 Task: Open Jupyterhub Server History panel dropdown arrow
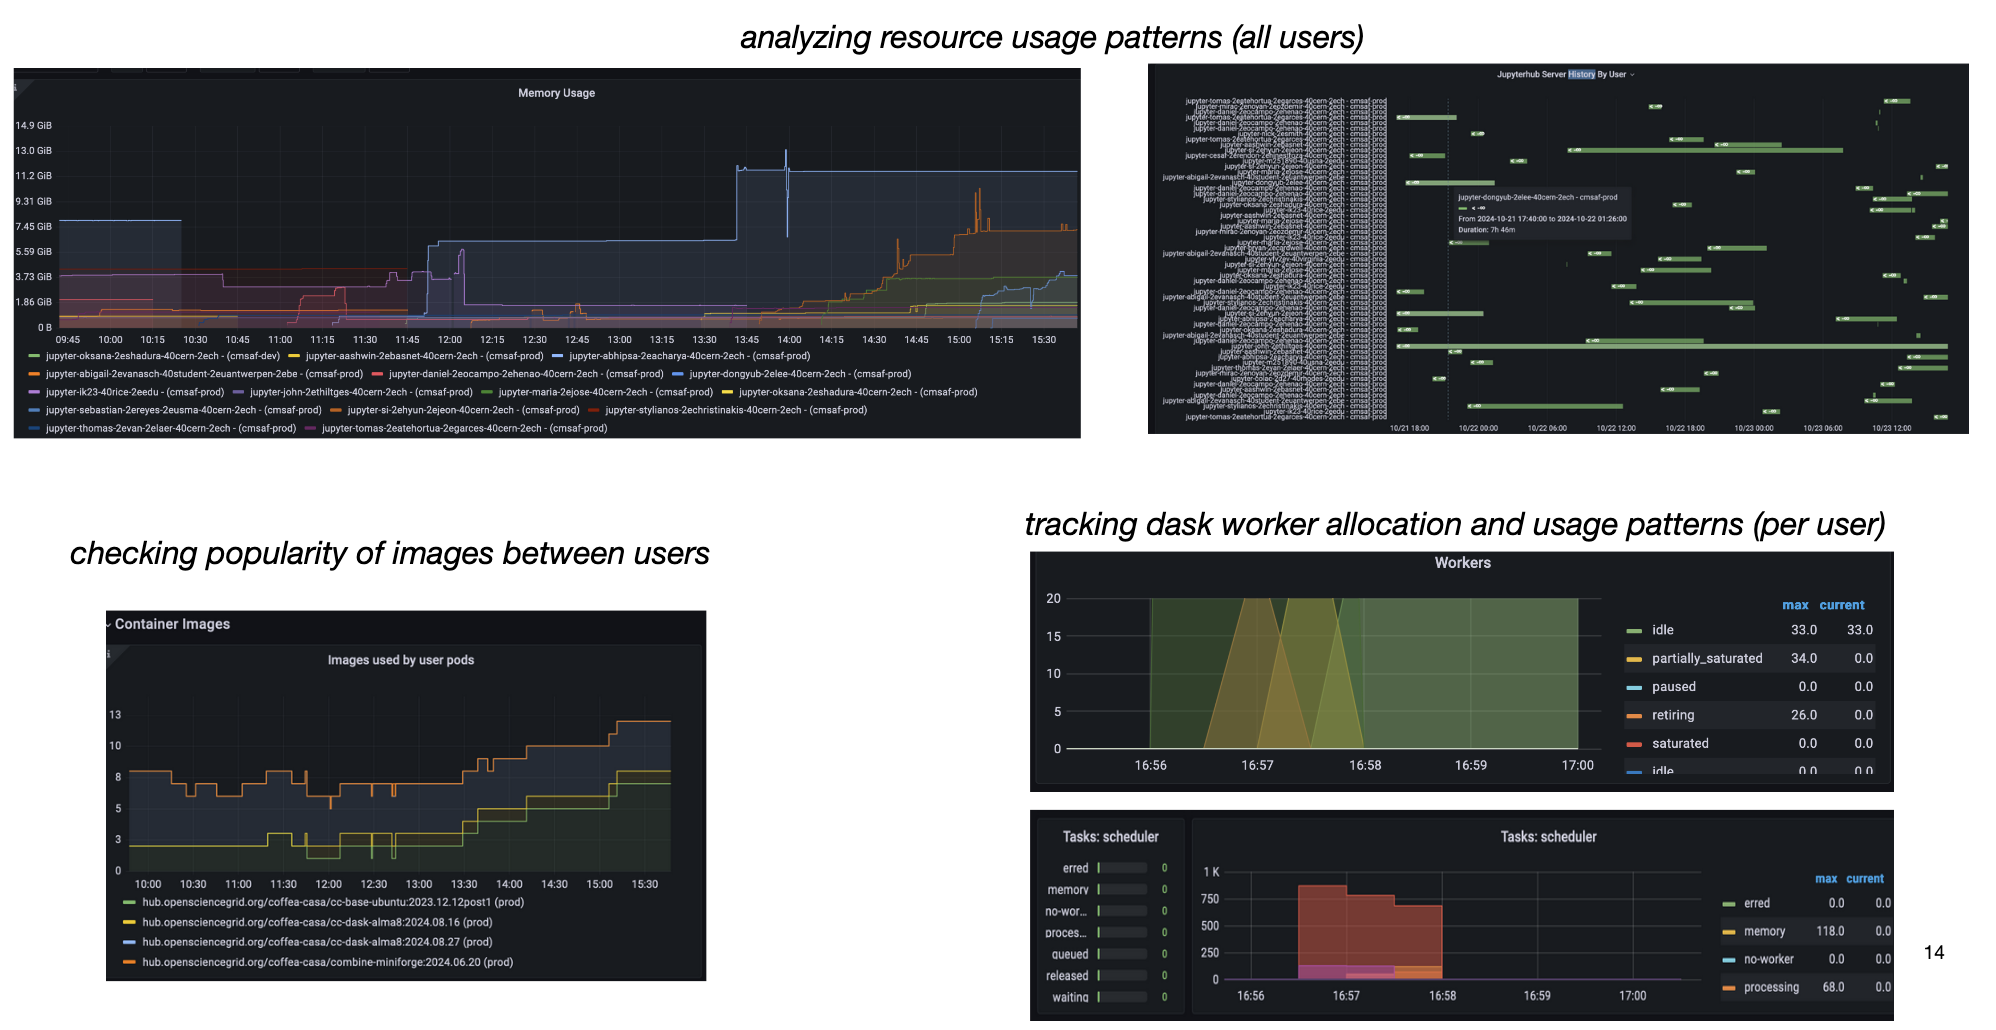[x=1632, y=75]
